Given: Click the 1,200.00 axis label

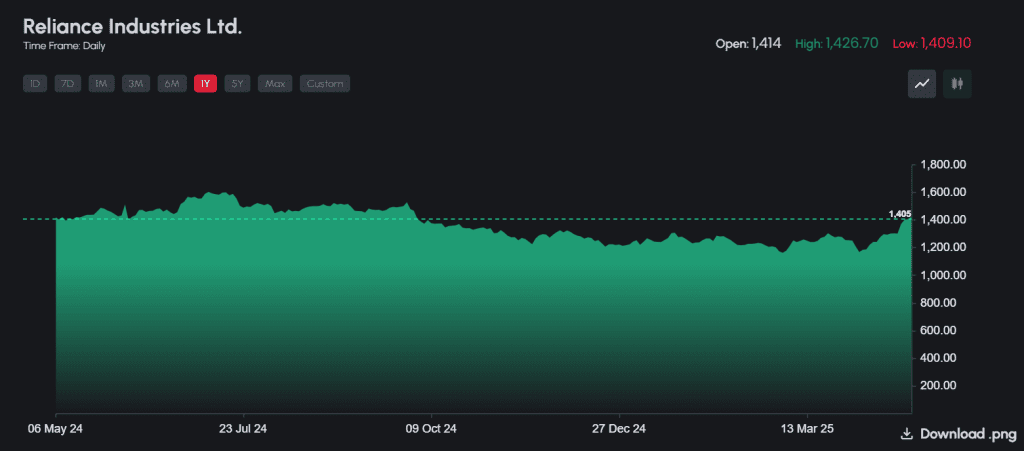Looking at the screenshot, I should (x=942, y=247).
